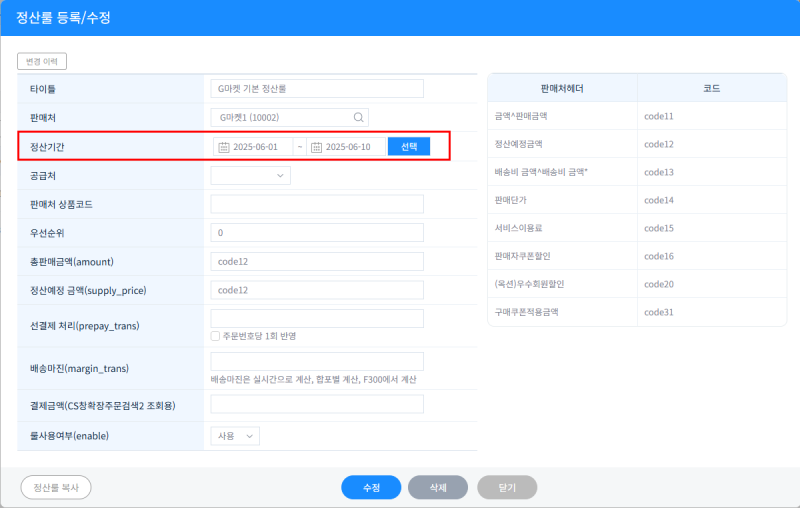Click the 배송마진은 실시간으로 계산 help text
The height and width of the screenshot is (508, 800).
314,379
